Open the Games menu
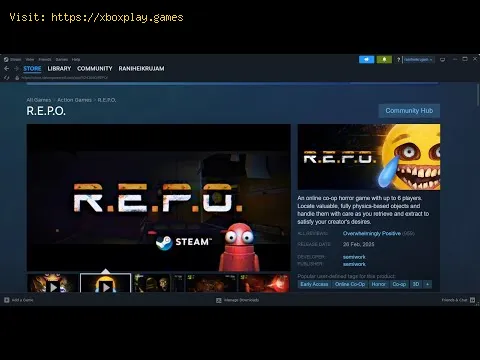The height and width of the screenshot is (360, 480). [x=62, y=59]
